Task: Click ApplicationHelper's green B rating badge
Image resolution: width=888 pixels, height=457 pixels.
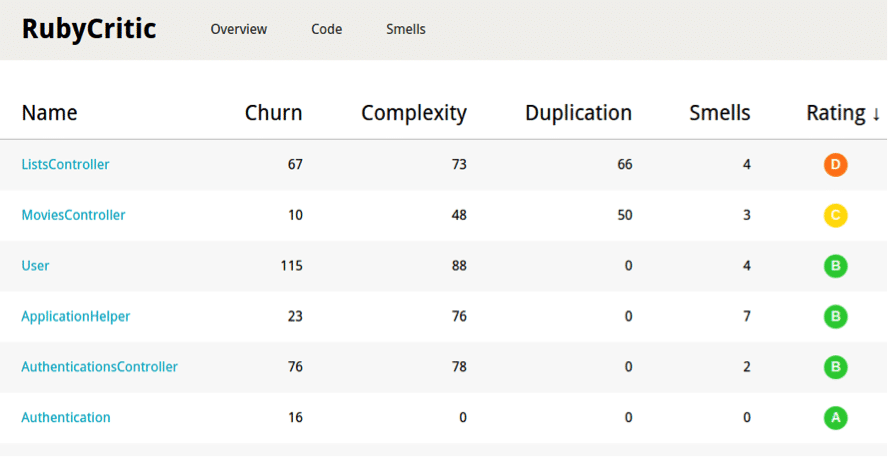Action: 836,317
